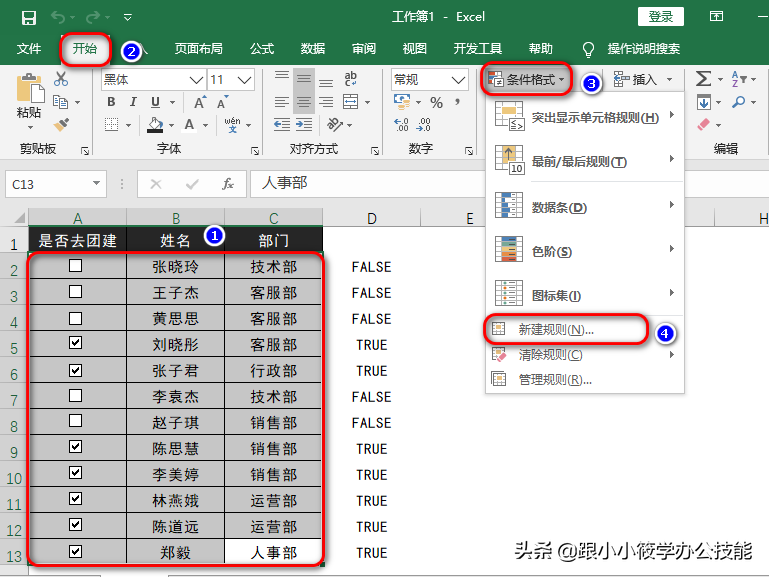
Task: Open the number format dropdown (常规)
Action: coord(458,79)
